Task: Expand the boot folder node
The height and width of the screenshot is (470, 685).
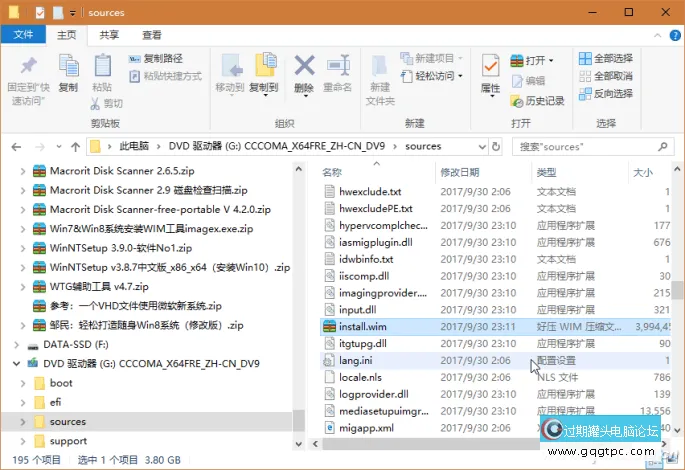Action: pyautogui.click(x=23, y=383)
